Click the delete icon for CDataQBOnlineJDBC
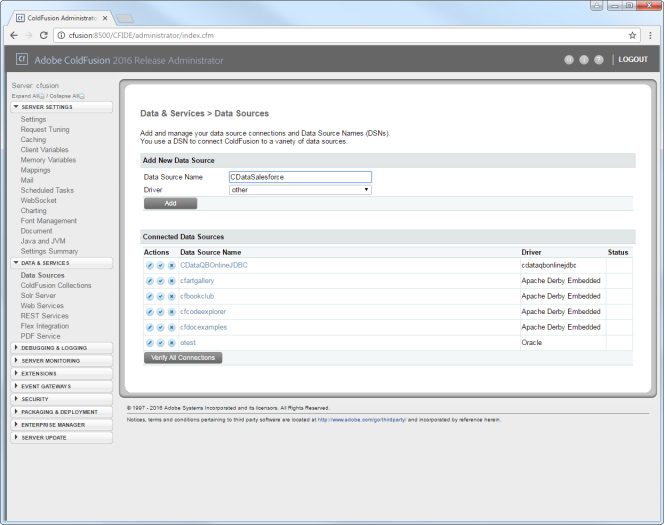 [172, 266]
